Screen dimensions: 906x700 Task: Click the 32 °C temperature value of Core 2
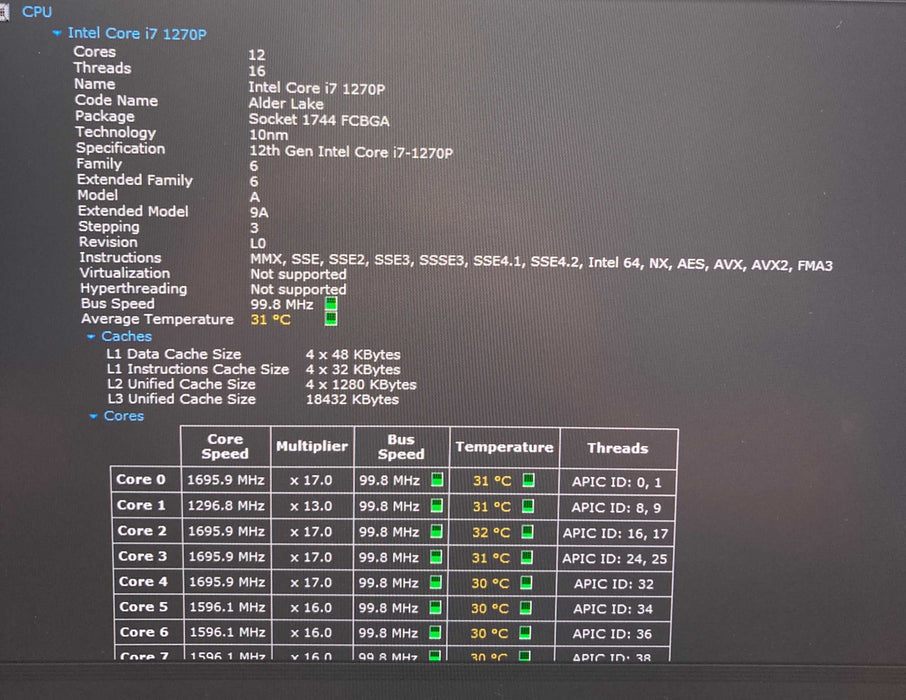point(491,532)
